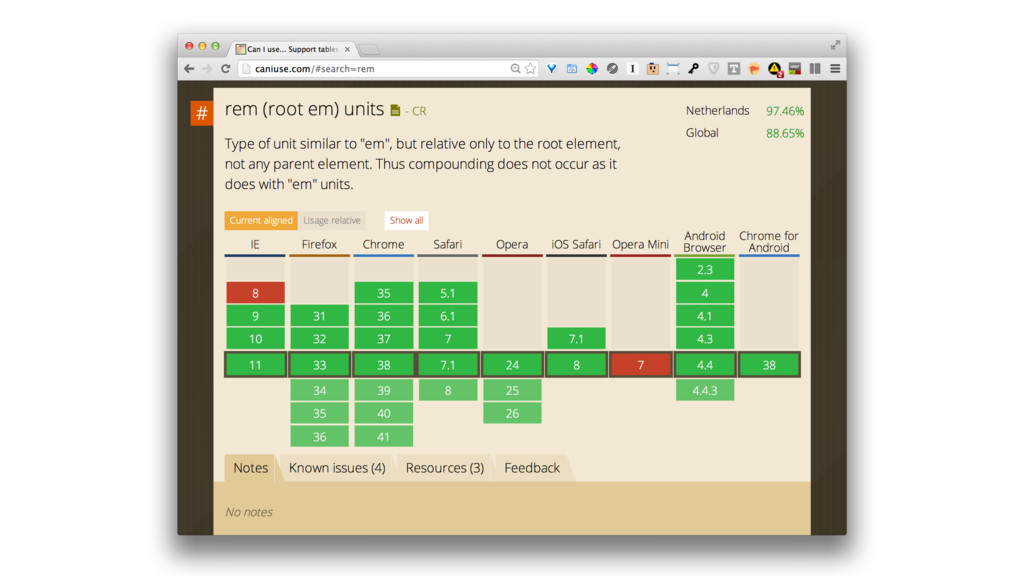Select the Current aligned view
This screenshot has height=576, width=1024.
[x=261, y=220]
